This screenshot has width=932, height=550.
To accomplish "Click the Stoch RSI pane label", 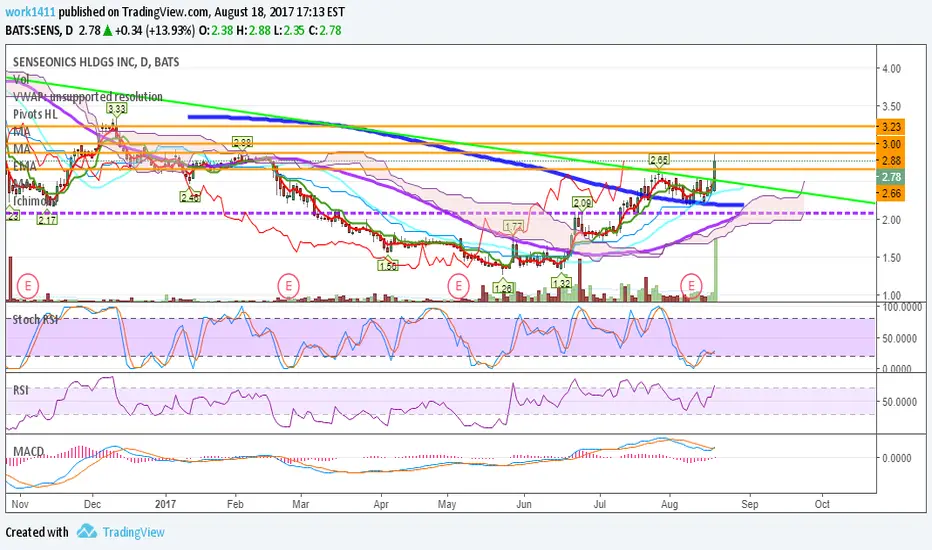I will click(x=36, y=319).
